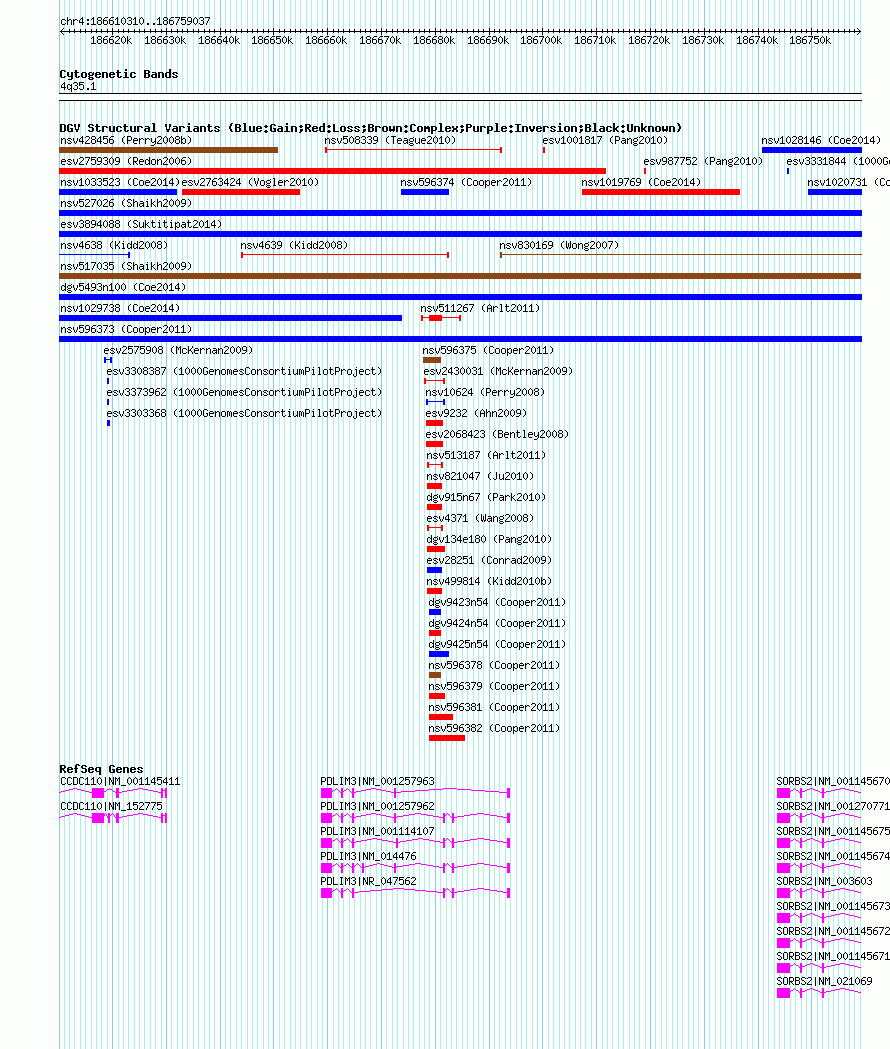Open nsv511267 (Arlt2011) variant
Viewport: 890px width, 1049px height.
(480, 308)
